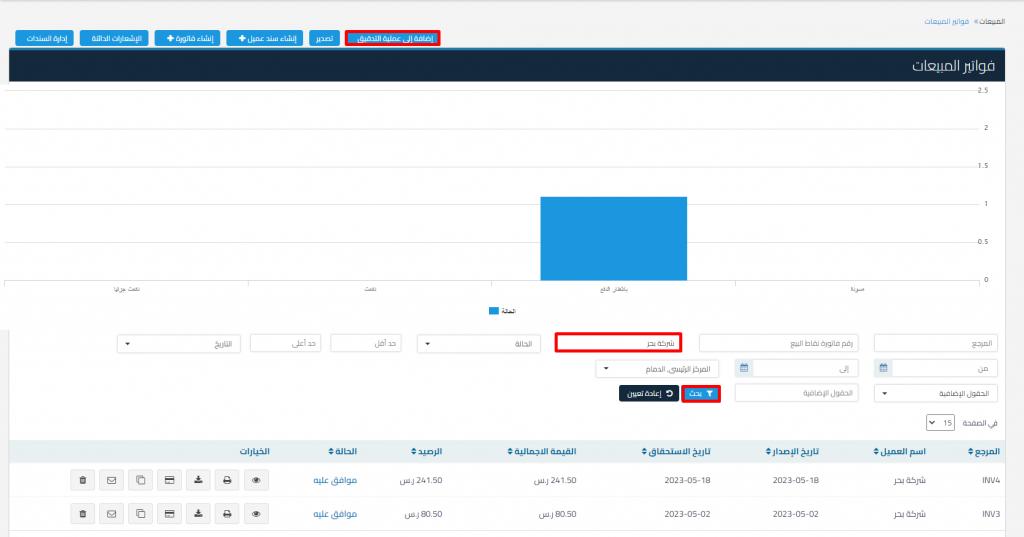Delete invoice INV3 with the trash icon

82,514
